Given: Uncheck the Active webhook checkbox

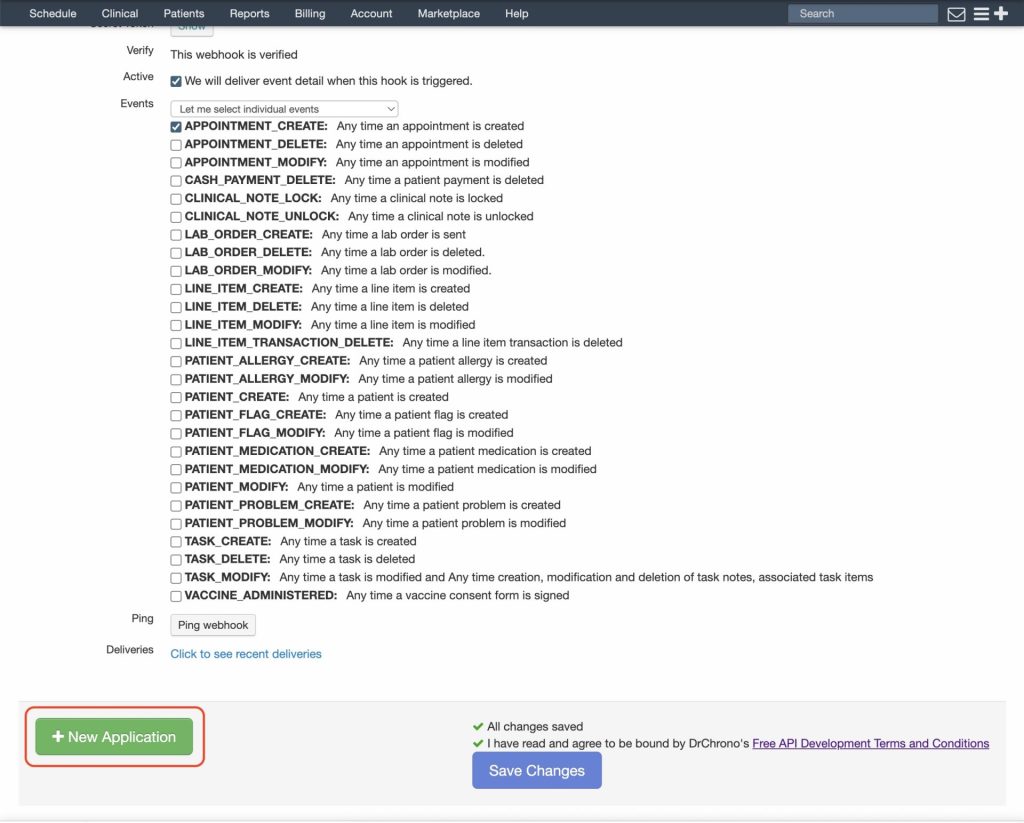Looking at the screenshot, I should pyautogui.click(x=176, y=82).
